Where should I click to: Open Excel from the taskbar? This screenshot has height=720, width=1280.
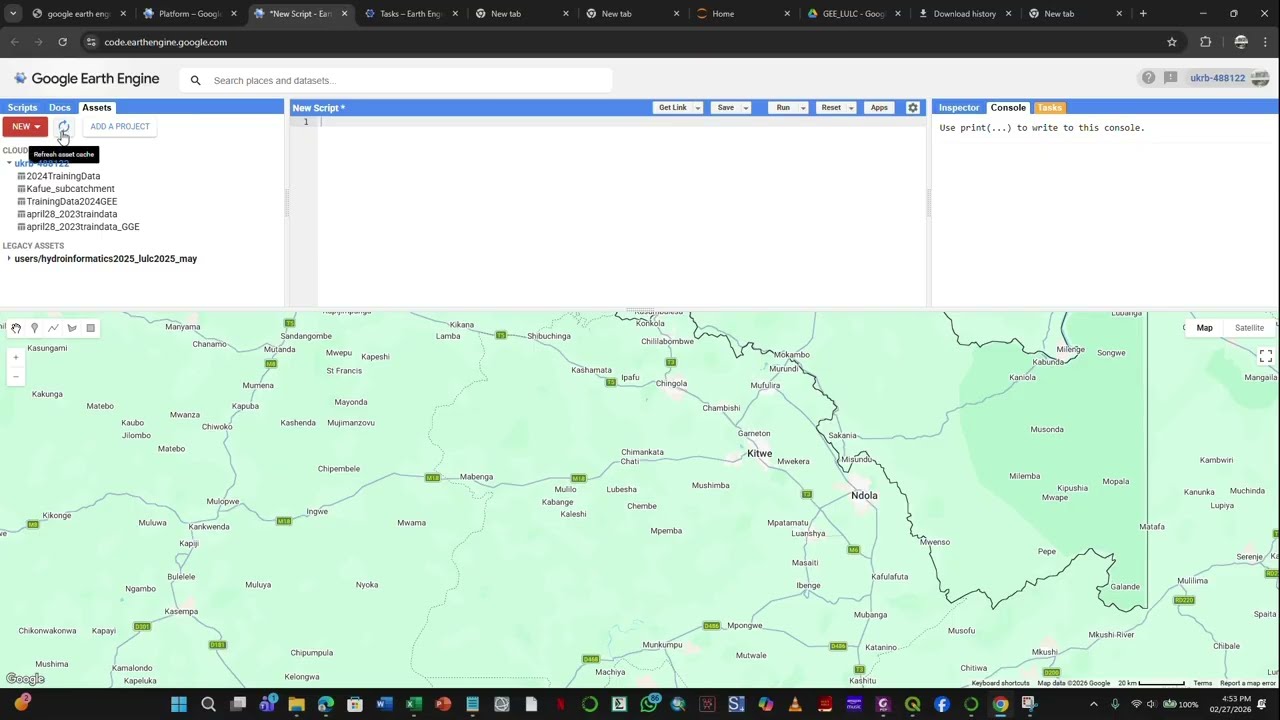(413, 704)
